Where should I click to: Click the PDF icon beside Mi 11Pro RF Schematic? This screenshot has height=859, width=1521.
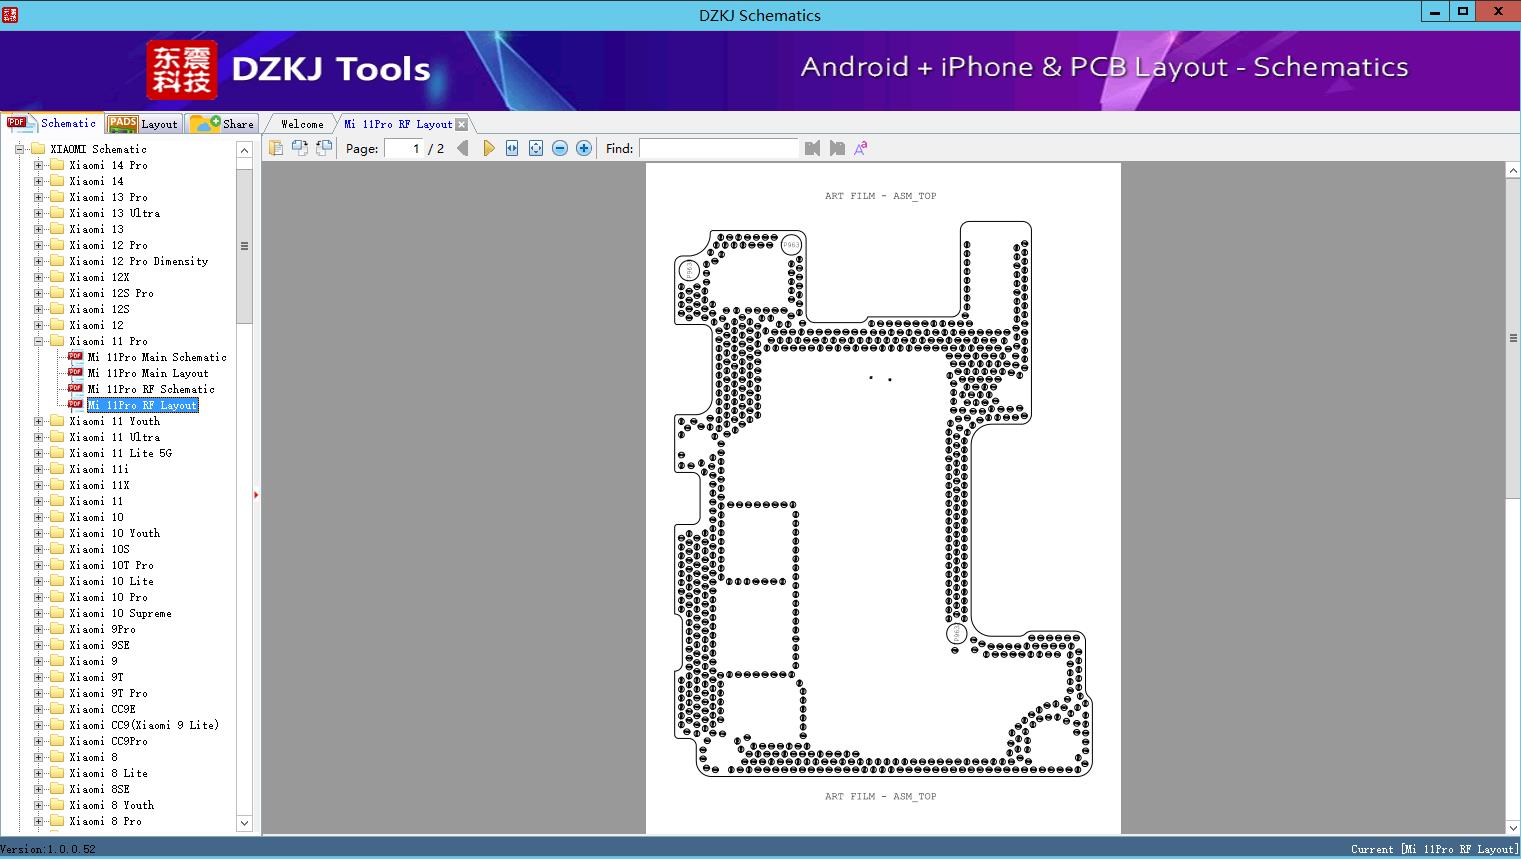pos(75,389)
